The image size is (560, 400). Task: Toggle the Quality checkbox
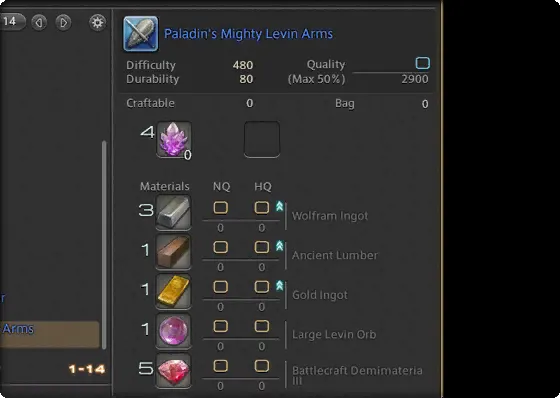tap(422, 63)
